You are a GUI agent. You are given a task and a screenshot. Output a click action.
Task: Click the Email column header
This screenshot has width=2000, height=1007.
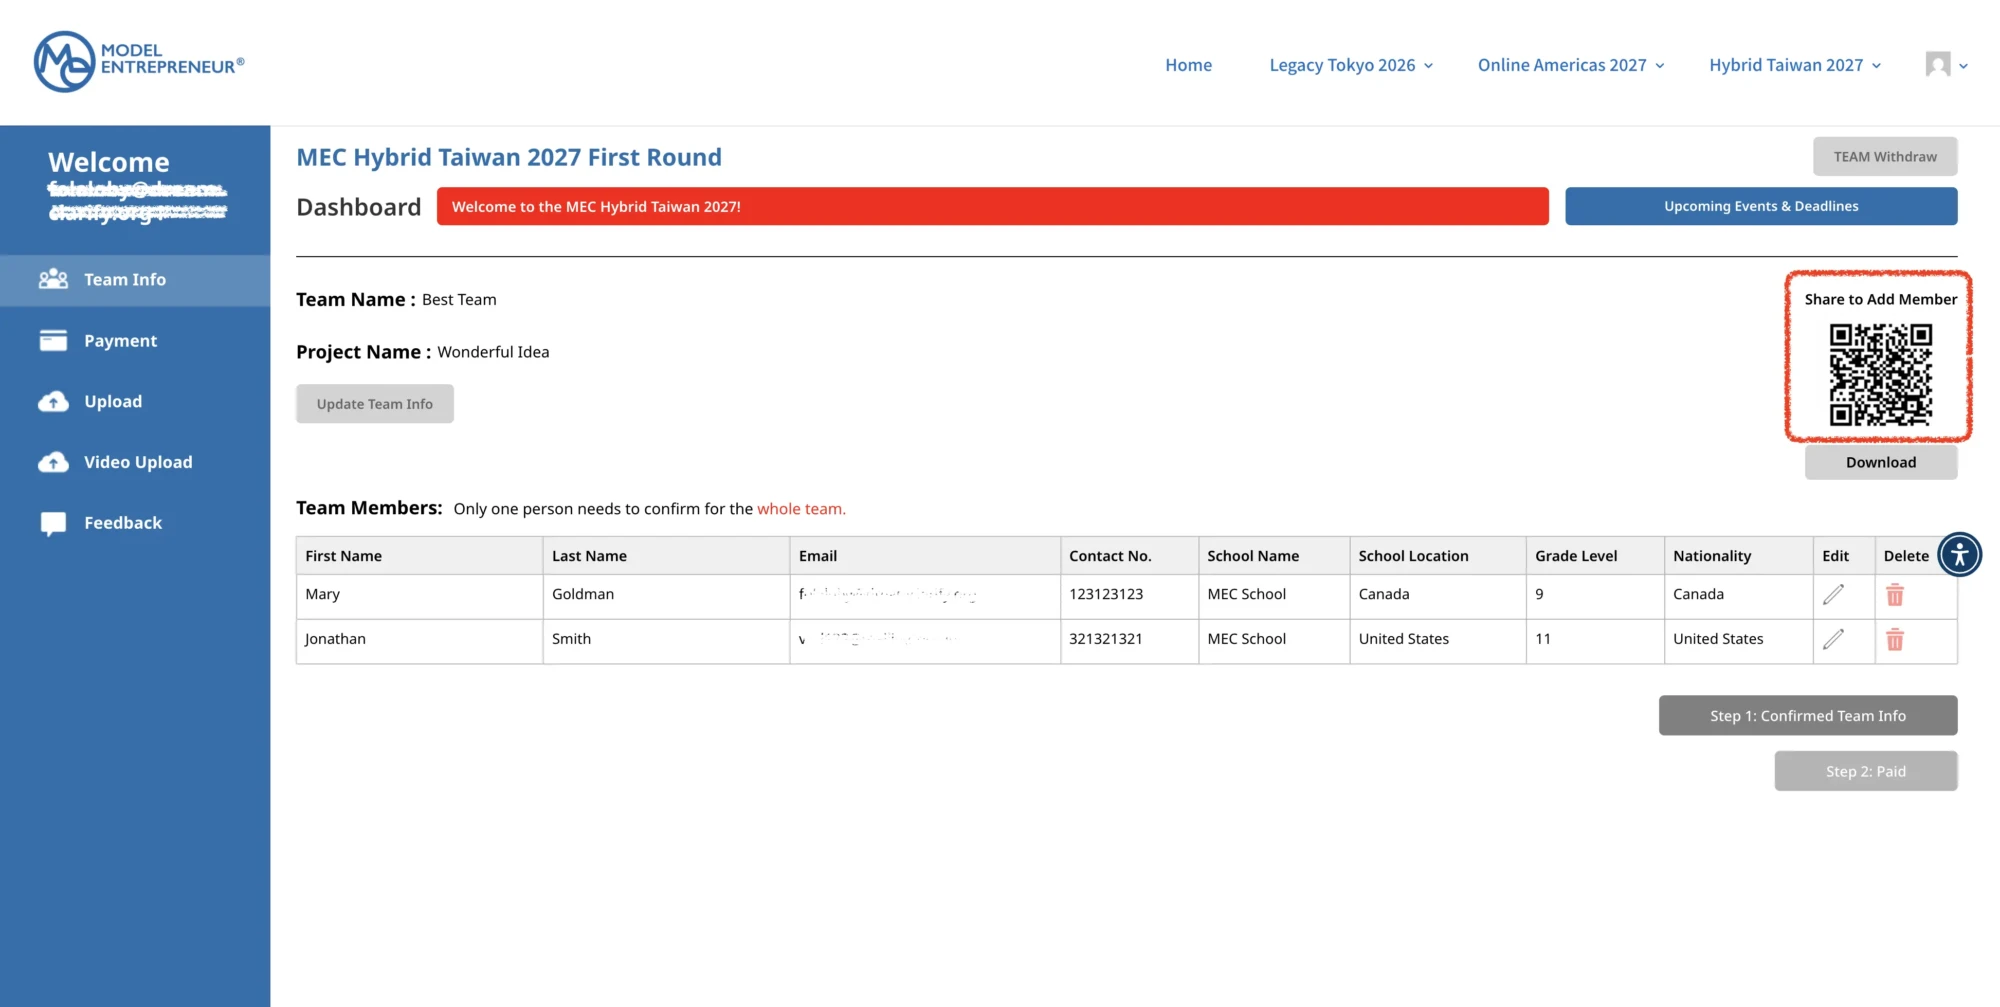point(925,556)
